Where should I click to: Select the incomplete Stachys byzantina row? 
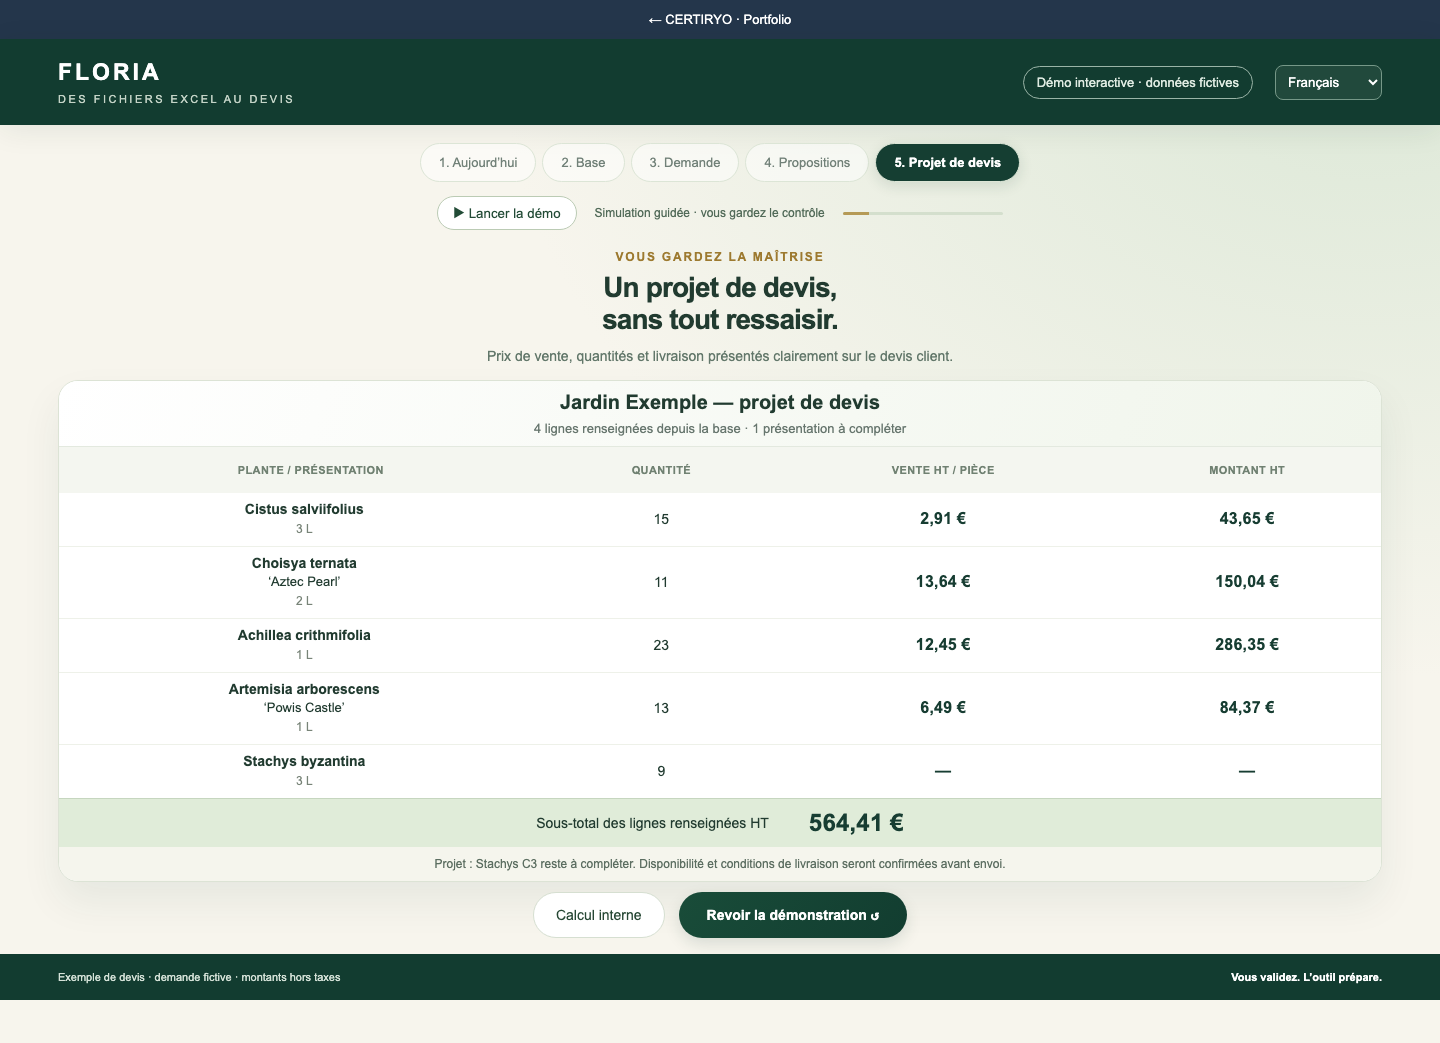(720, 771)
